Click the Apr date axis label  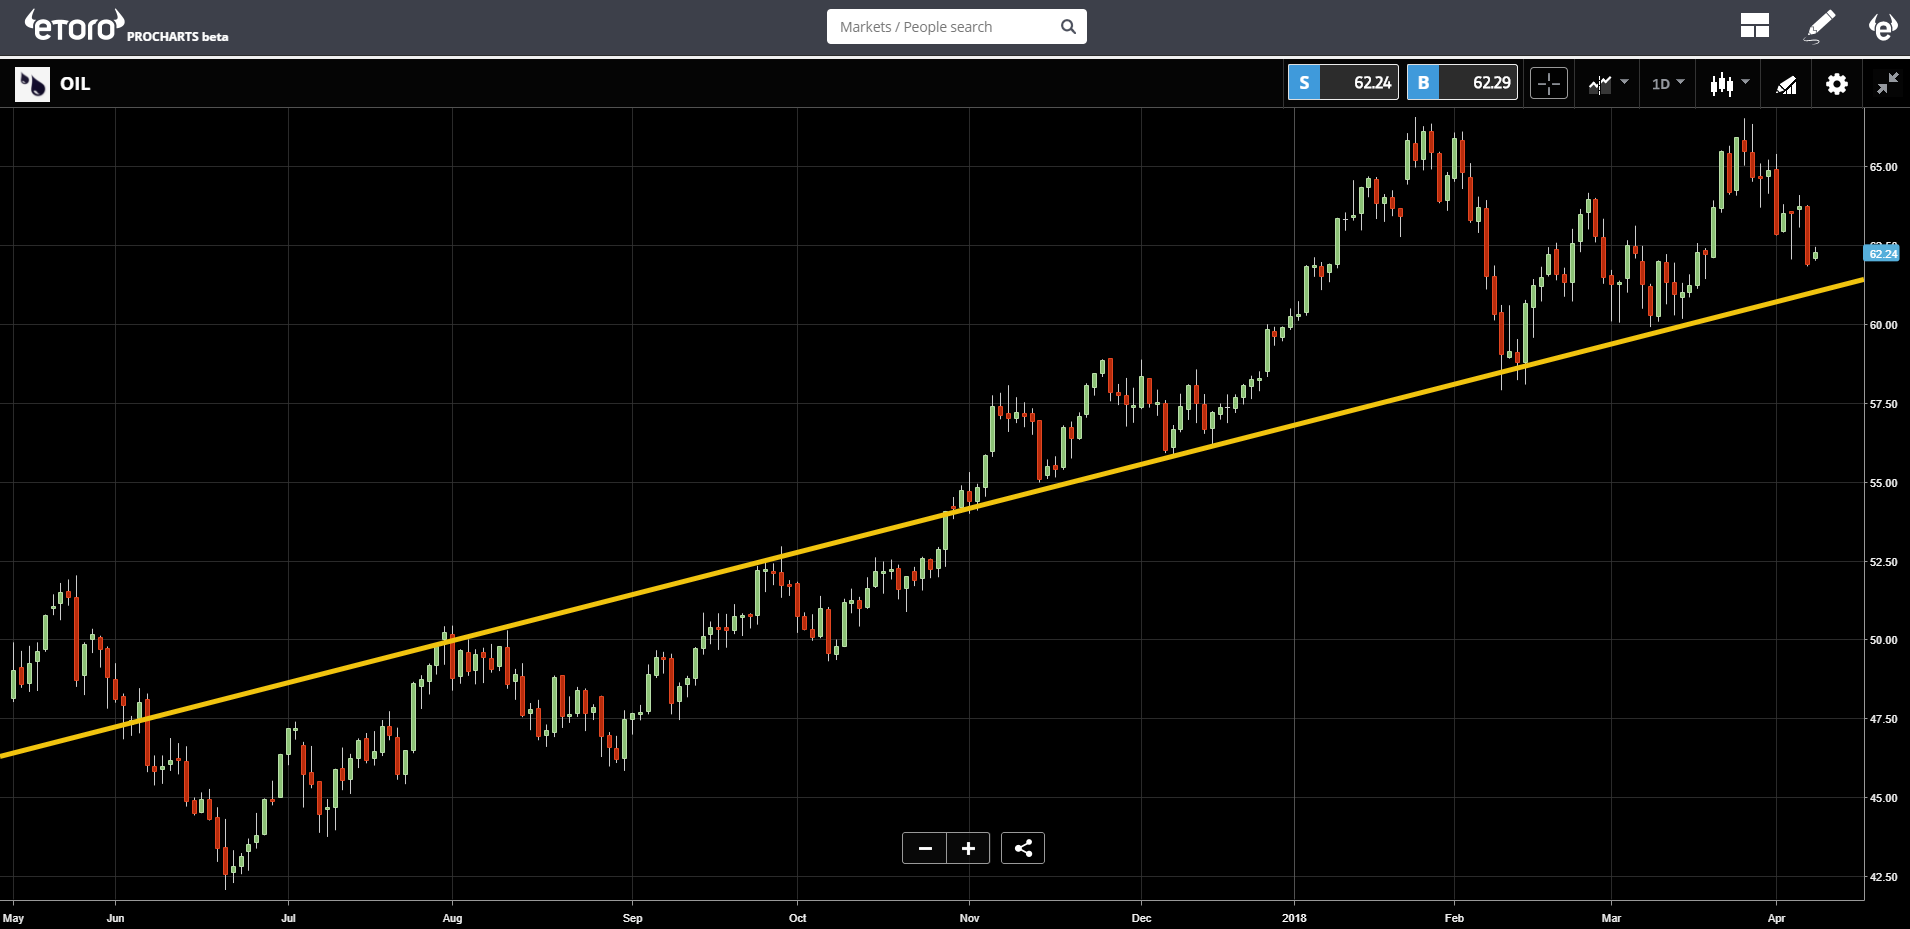1776,918
